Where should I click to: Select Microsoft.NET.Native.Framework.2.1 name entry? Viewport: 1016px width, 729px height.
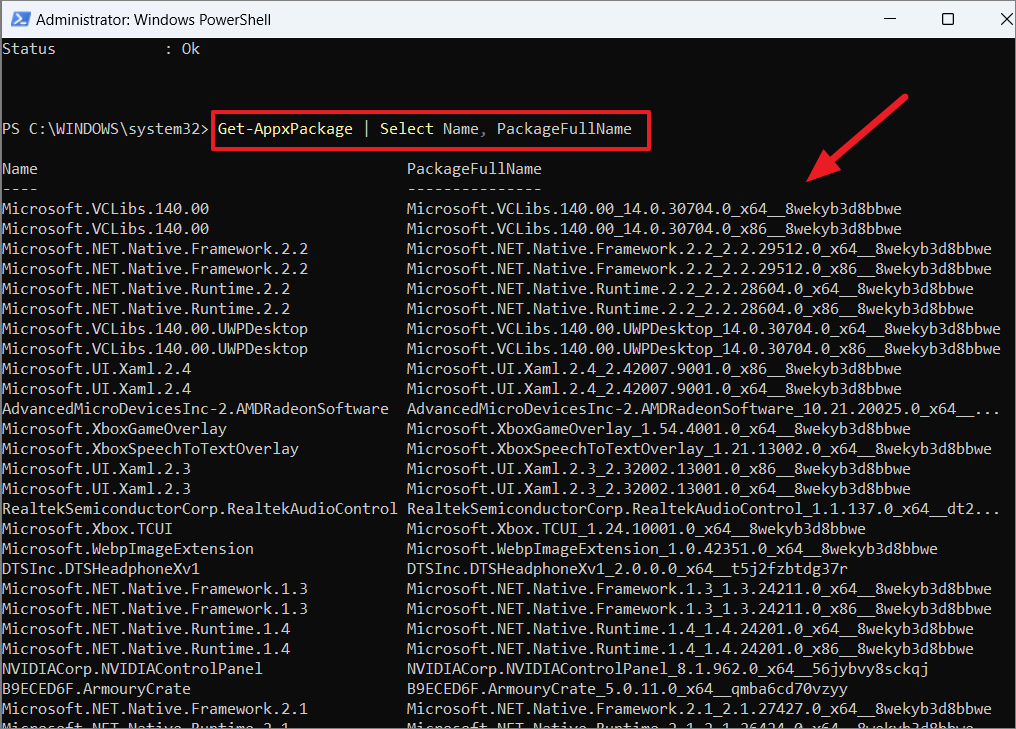[x=155, y=709]
